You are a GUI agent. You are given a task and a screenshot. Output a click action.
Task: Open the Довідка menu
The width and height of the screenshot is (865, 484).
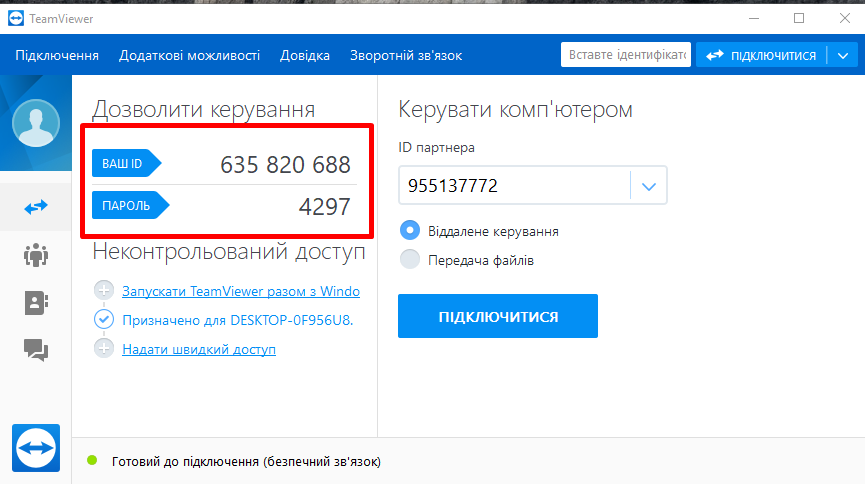tap(305, 56)
